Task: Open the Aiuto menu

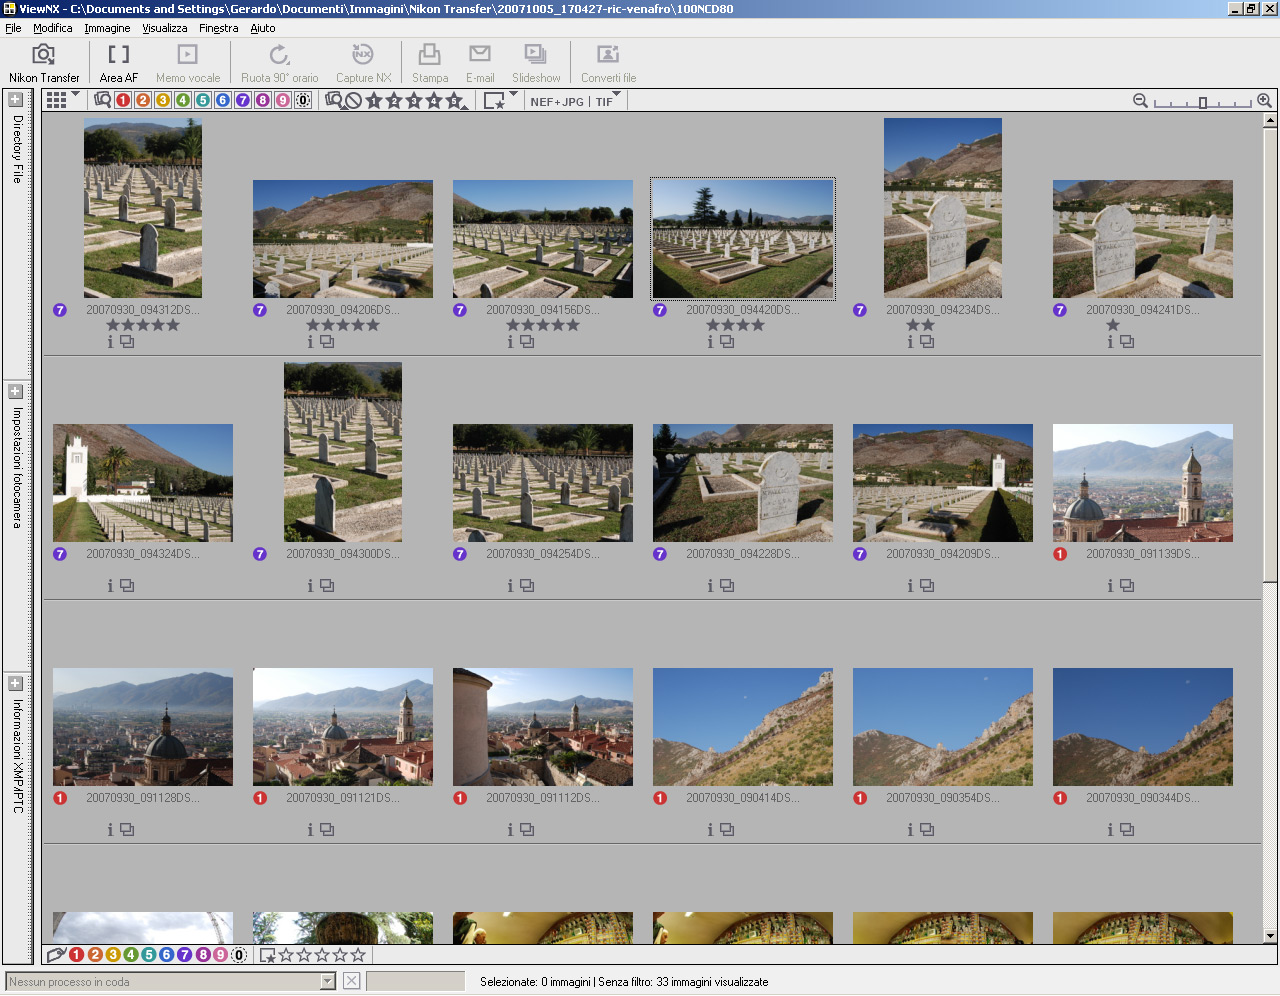Action: click(x=263, y=28)
